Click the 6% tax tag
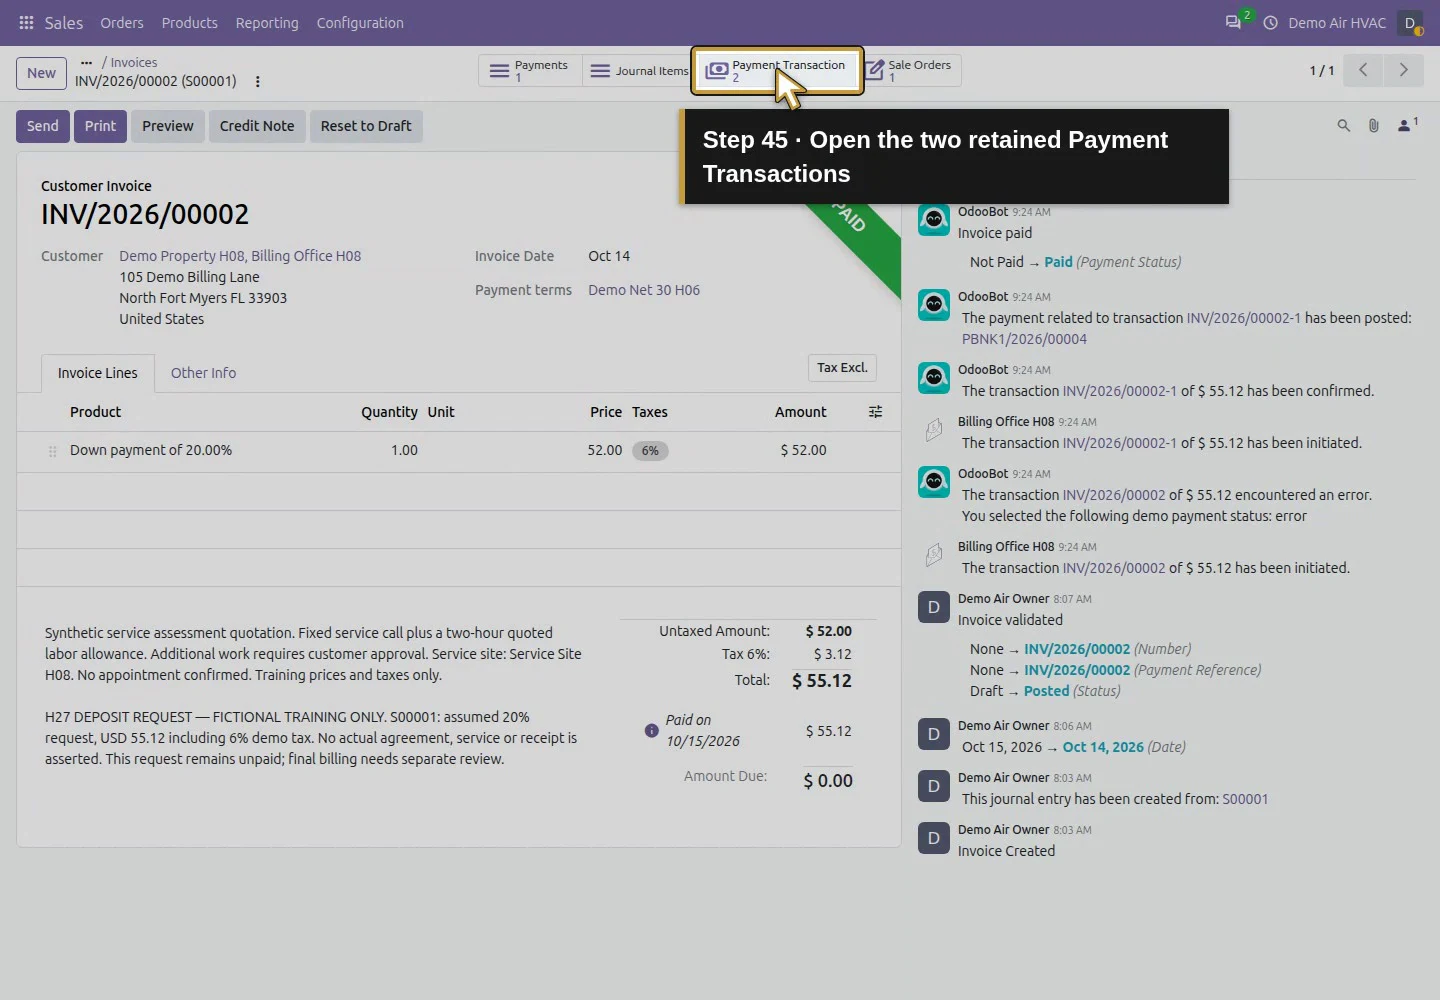Screen dimensions: 1440x1000 click(650, 451)
